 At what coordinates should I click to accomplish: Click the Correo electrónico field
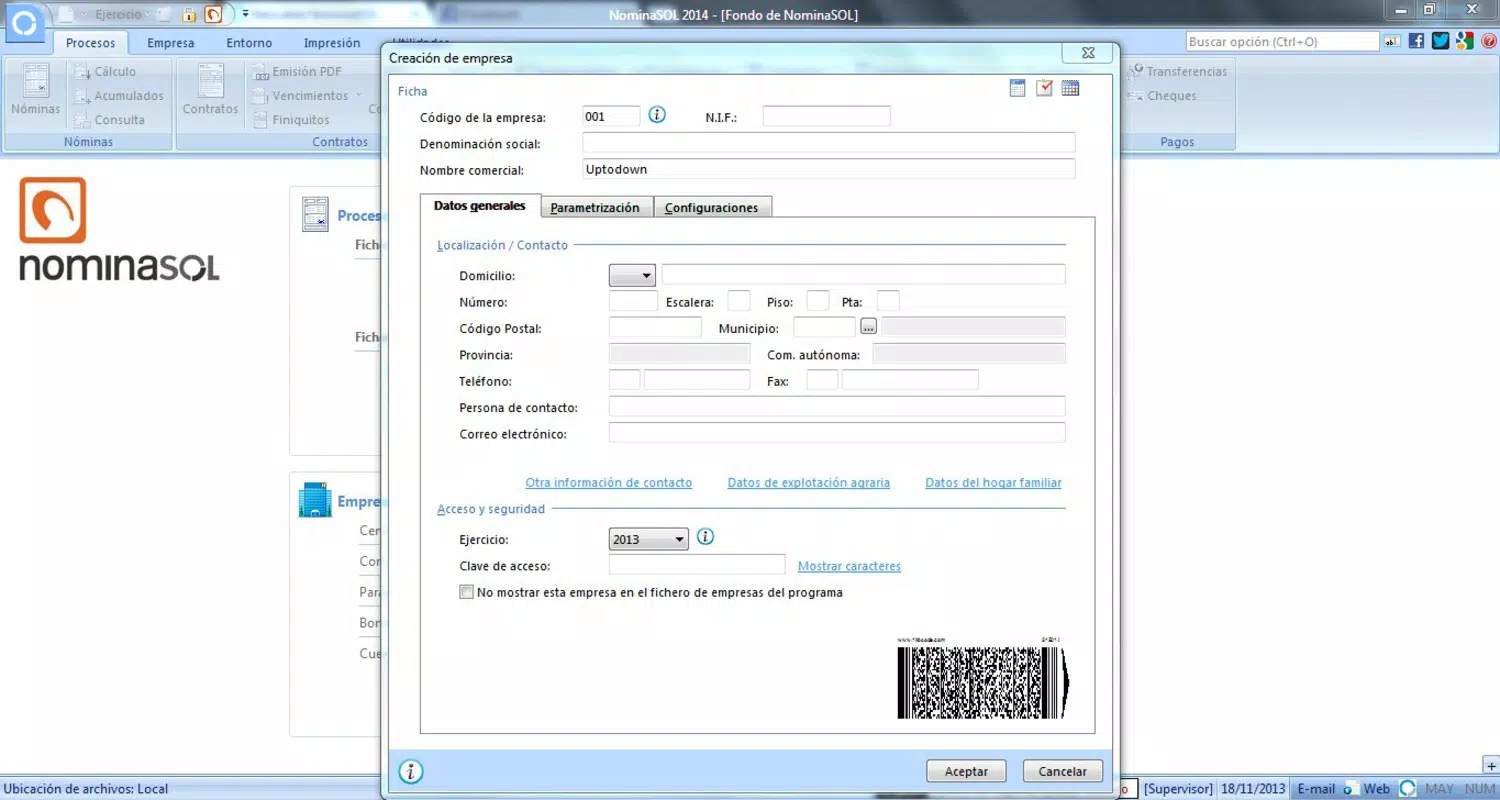(837, 432)
